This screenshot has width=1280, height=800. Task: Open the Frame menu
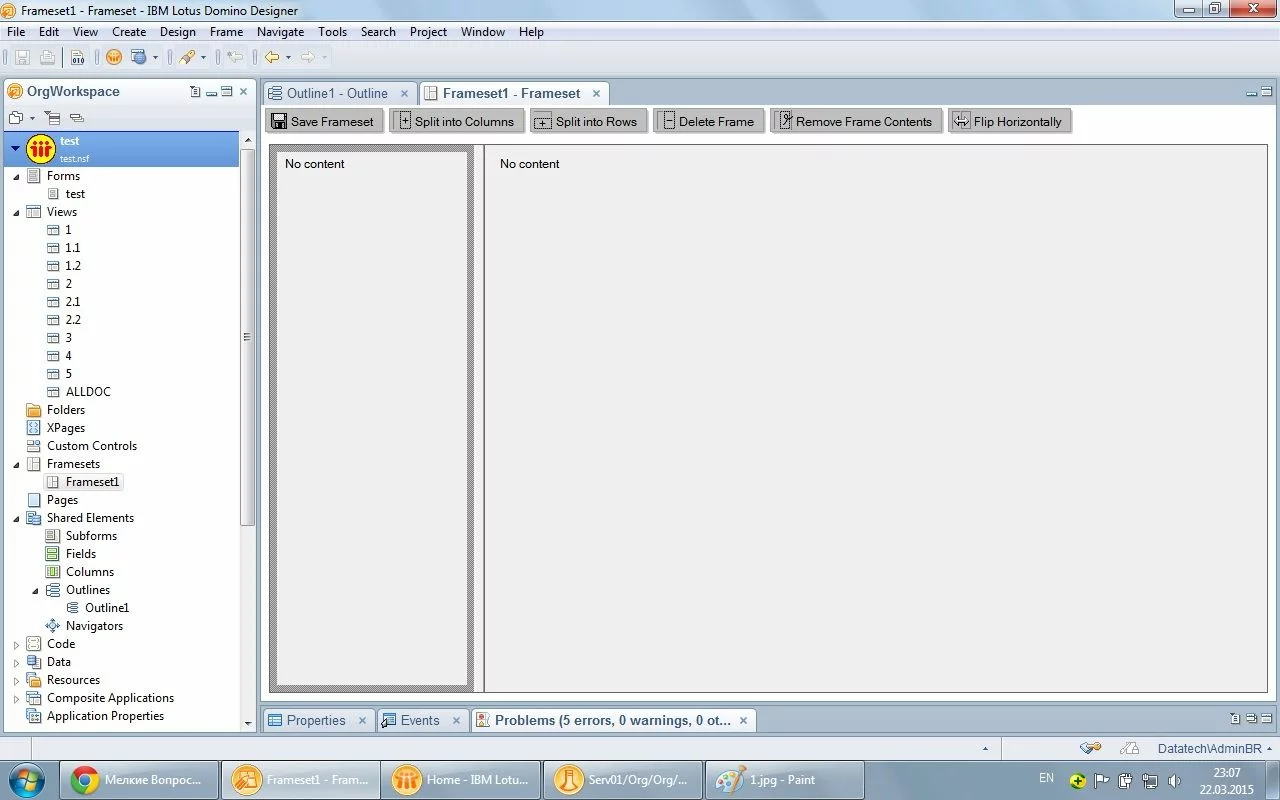(226, 31)
